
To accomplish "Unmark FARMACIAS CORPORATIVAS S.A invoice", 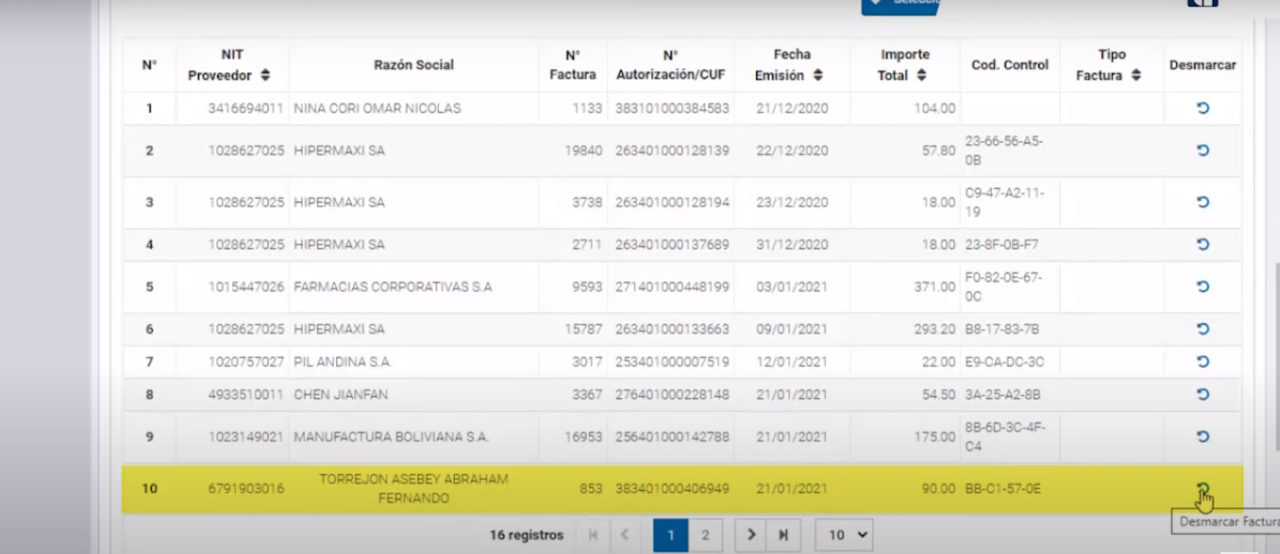I will [1203, 287].
